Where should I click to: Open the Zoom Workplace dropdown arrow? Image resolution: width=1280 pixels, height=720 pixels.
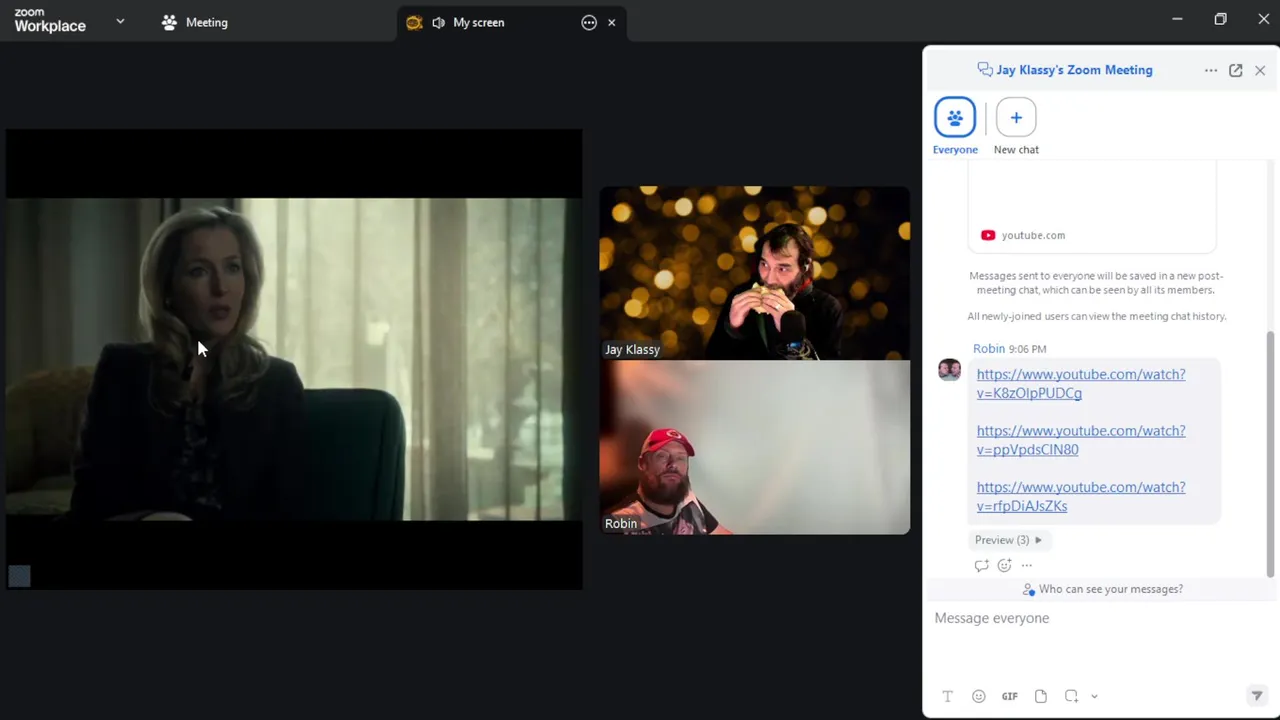click(120, 21)
